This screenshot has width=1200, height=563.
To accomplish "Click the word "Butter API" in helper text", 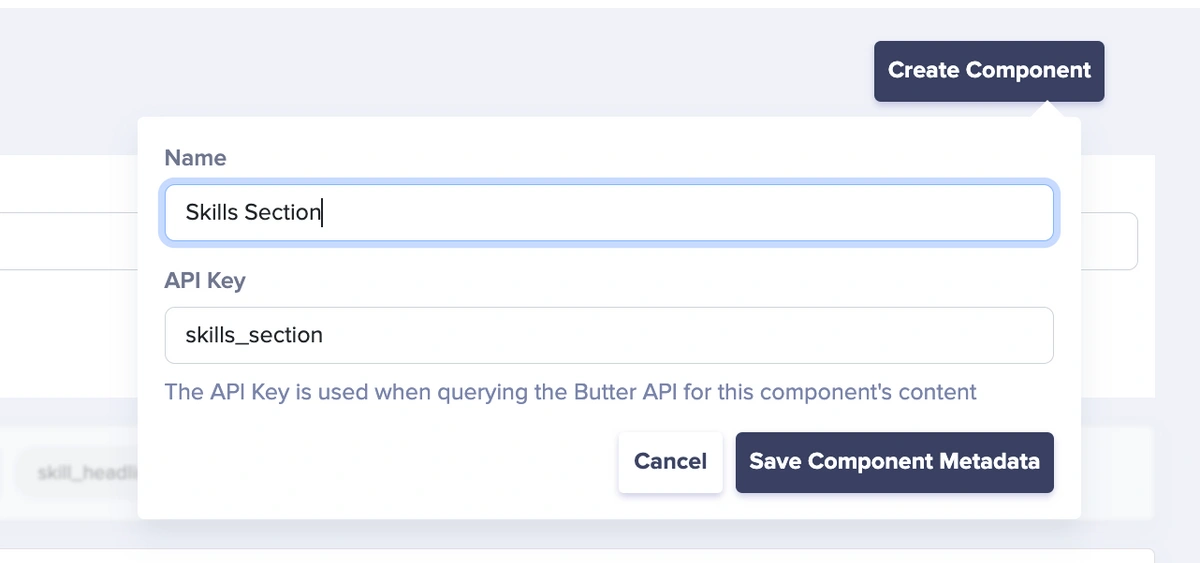I will [626, 392].
